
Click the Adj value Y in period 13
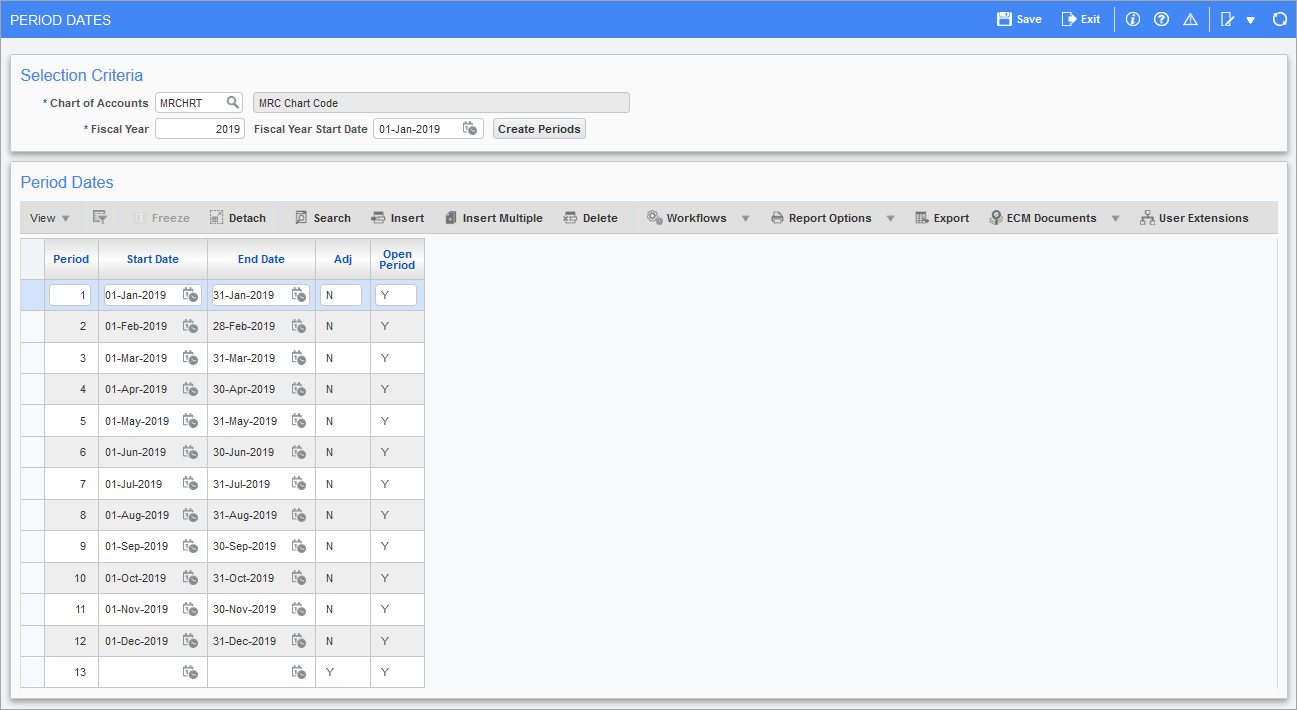coord(330,672)
